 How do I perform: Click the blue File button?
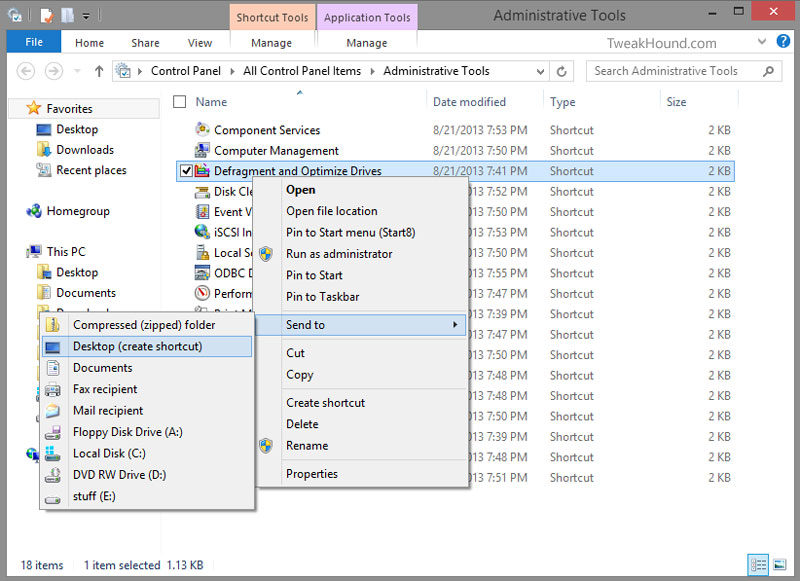[x=34, y=43]
